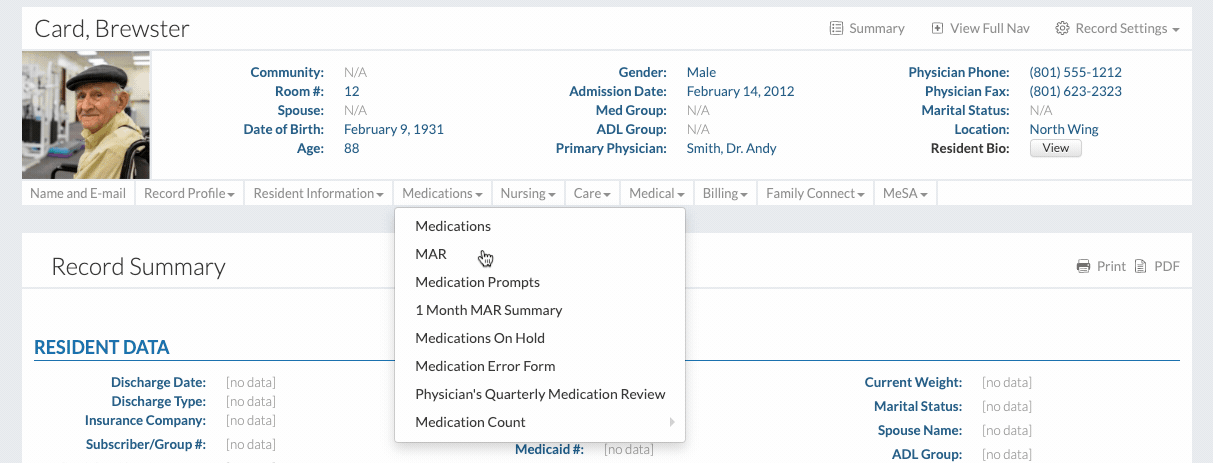The width and height of the screenshot is (1213, 463).
Task: Open the Resident Information dropdown
Action: tap(318, 194)
